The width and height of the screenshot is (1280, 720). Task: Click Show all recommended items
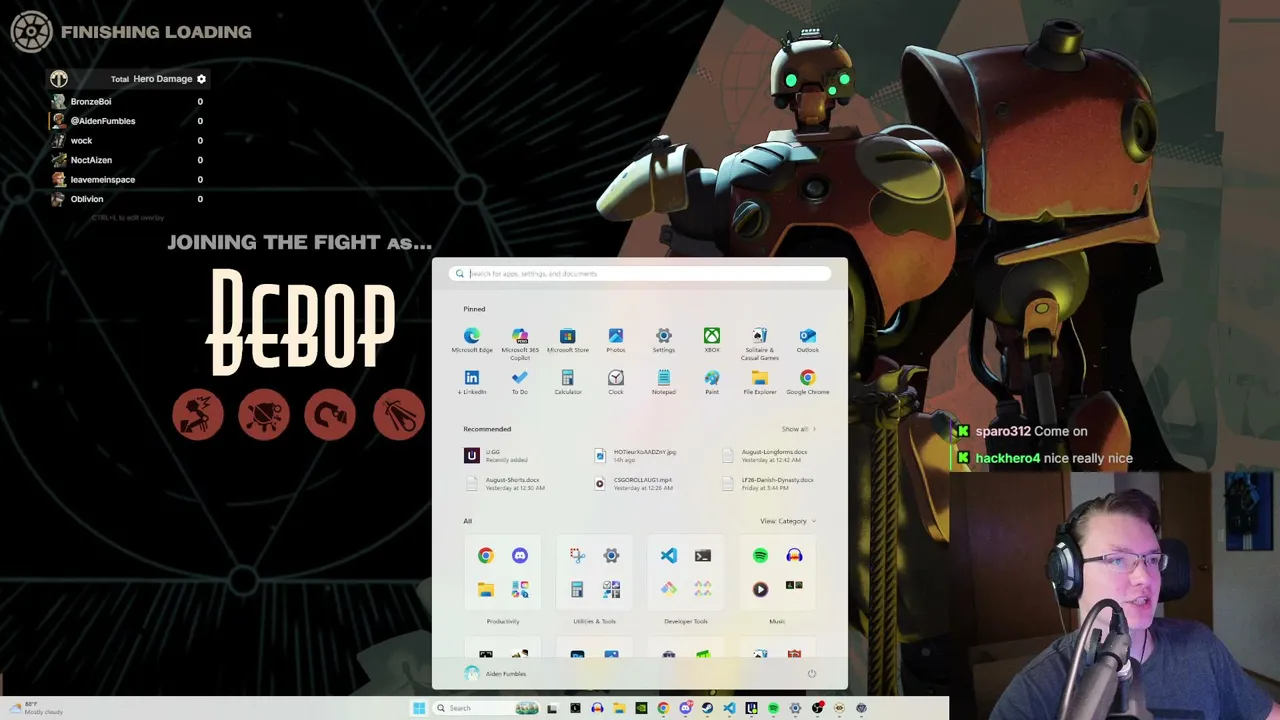tap(799, 429)
